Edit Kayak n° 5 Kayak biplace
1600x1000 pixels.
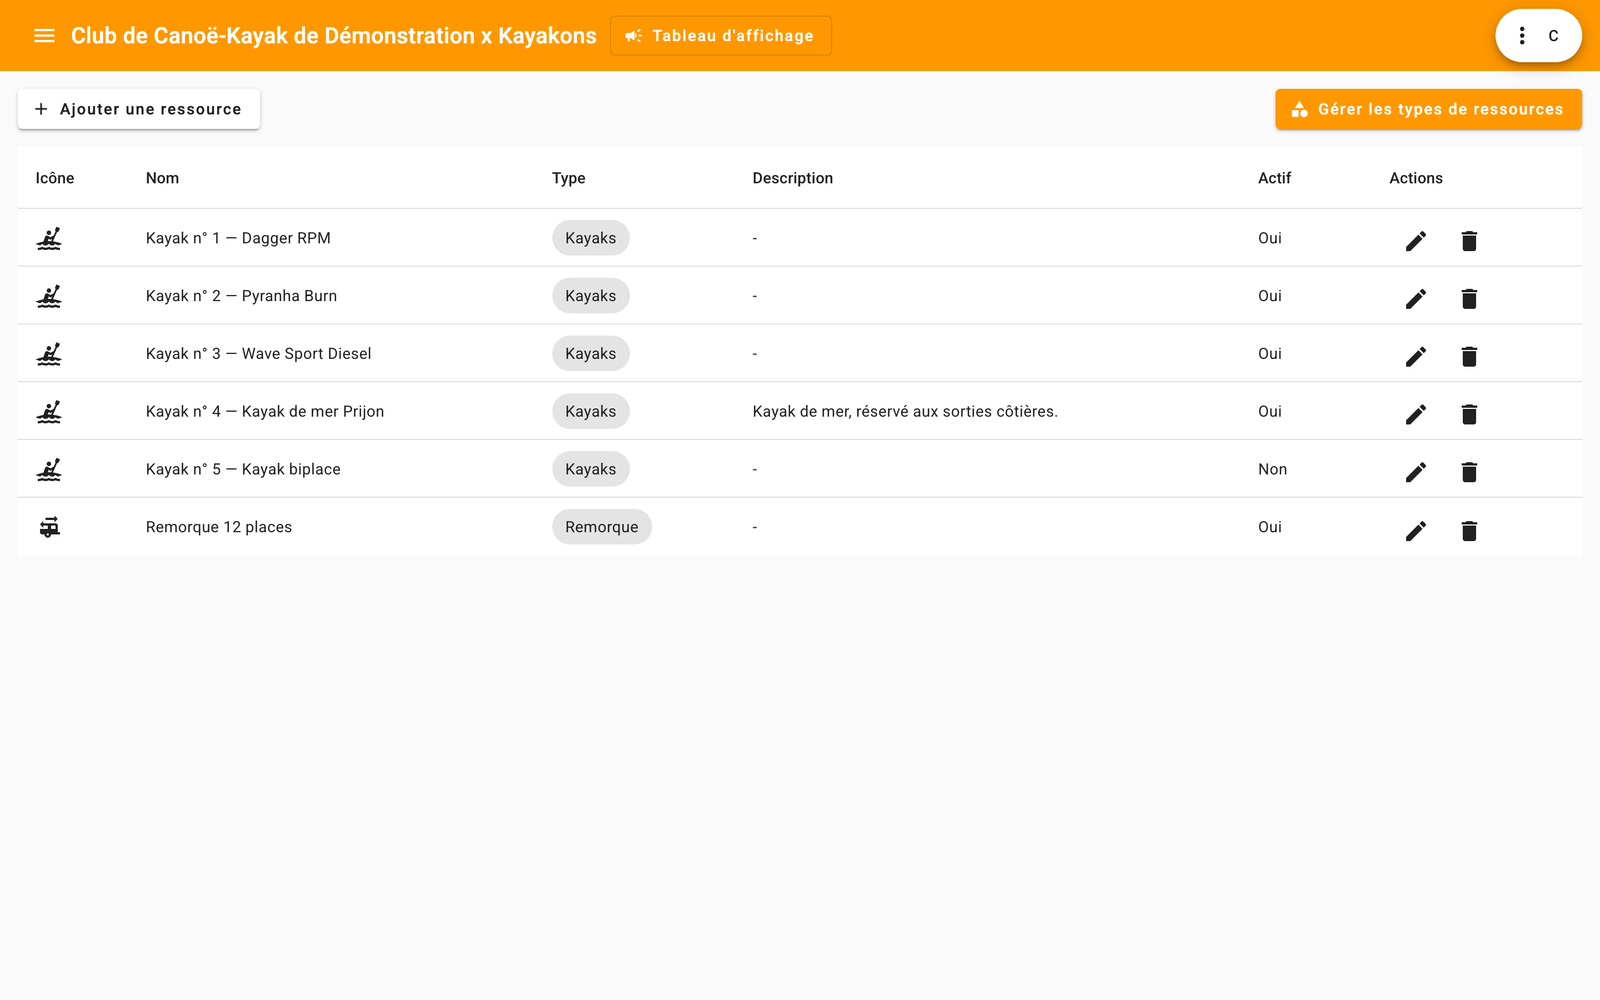[x=1416, y=472]
